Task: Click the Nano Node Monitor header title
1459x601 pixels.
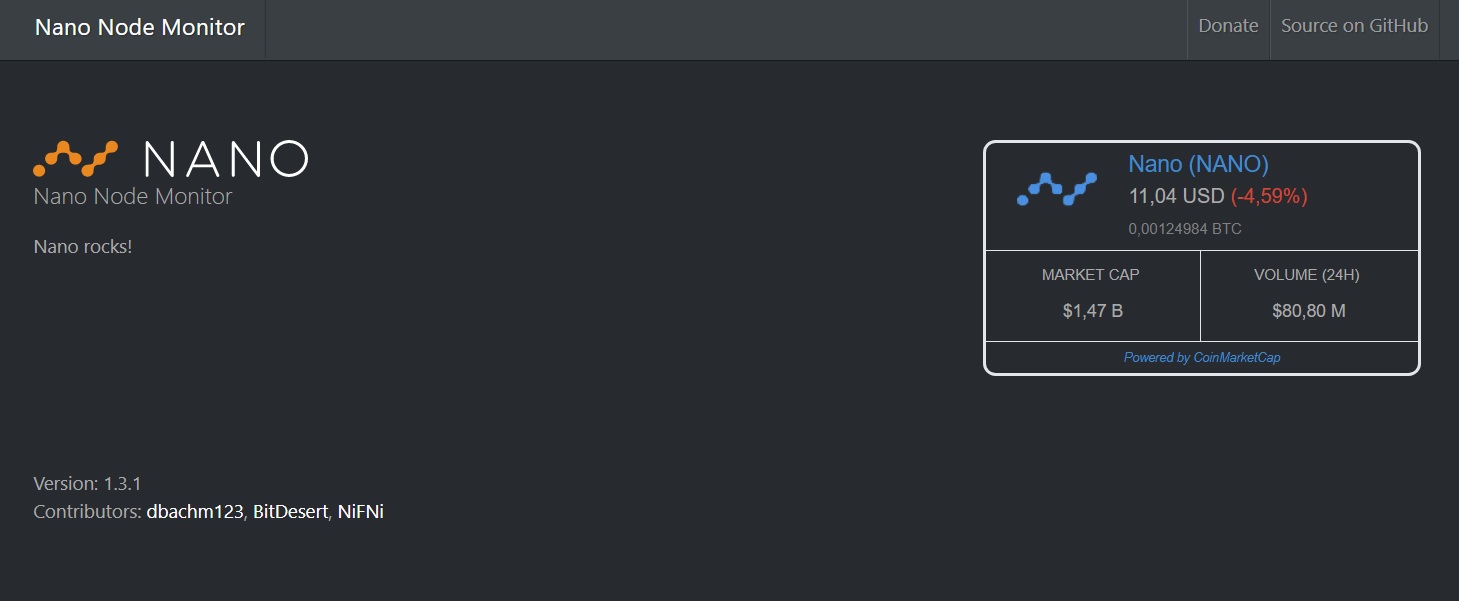Action: coord(139,27)
